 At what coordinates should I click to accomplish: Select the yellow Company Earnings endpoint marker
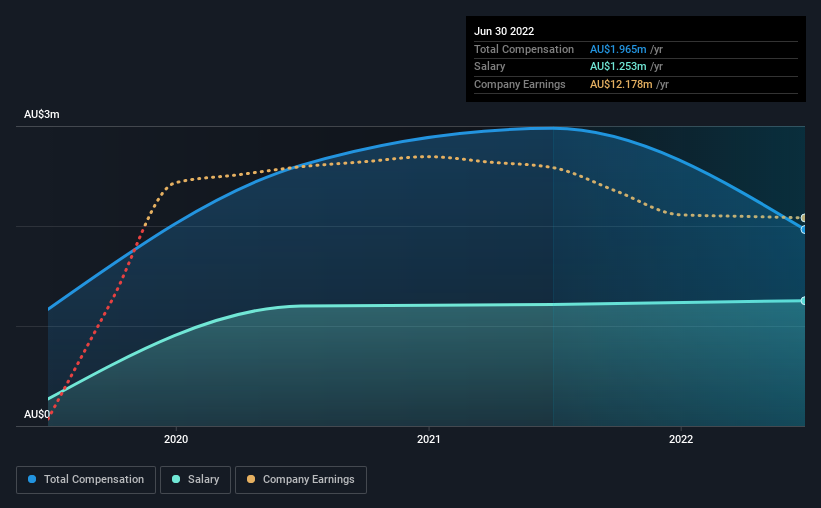tap(804, 218)
